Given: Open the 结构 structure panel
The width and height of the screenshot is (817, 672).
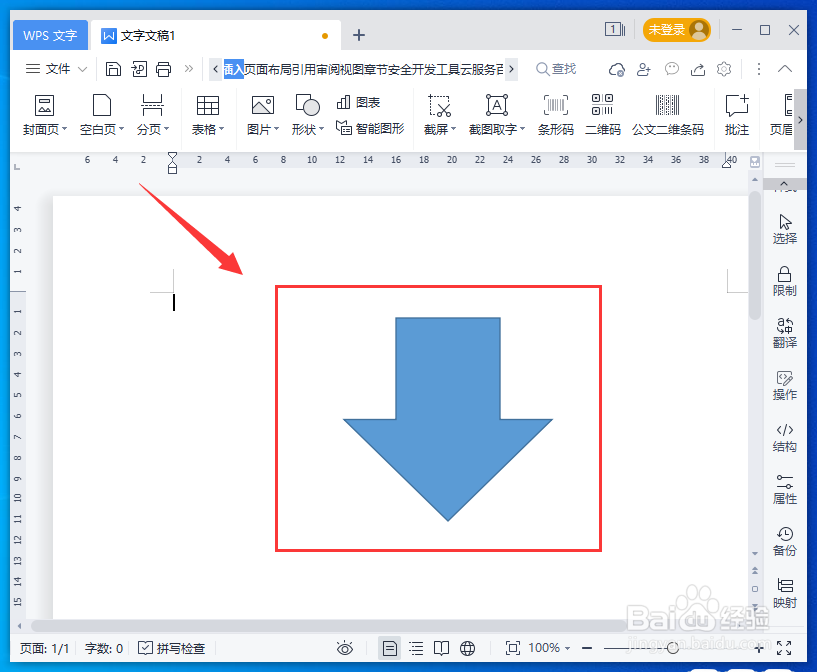Looking at the screenshot, I should pos(784,436).
